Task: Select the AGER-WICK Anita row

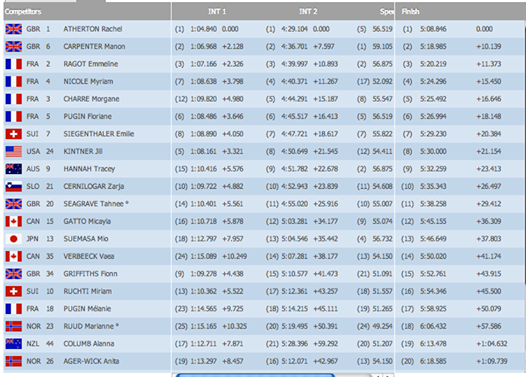Action: coord(264,361)
